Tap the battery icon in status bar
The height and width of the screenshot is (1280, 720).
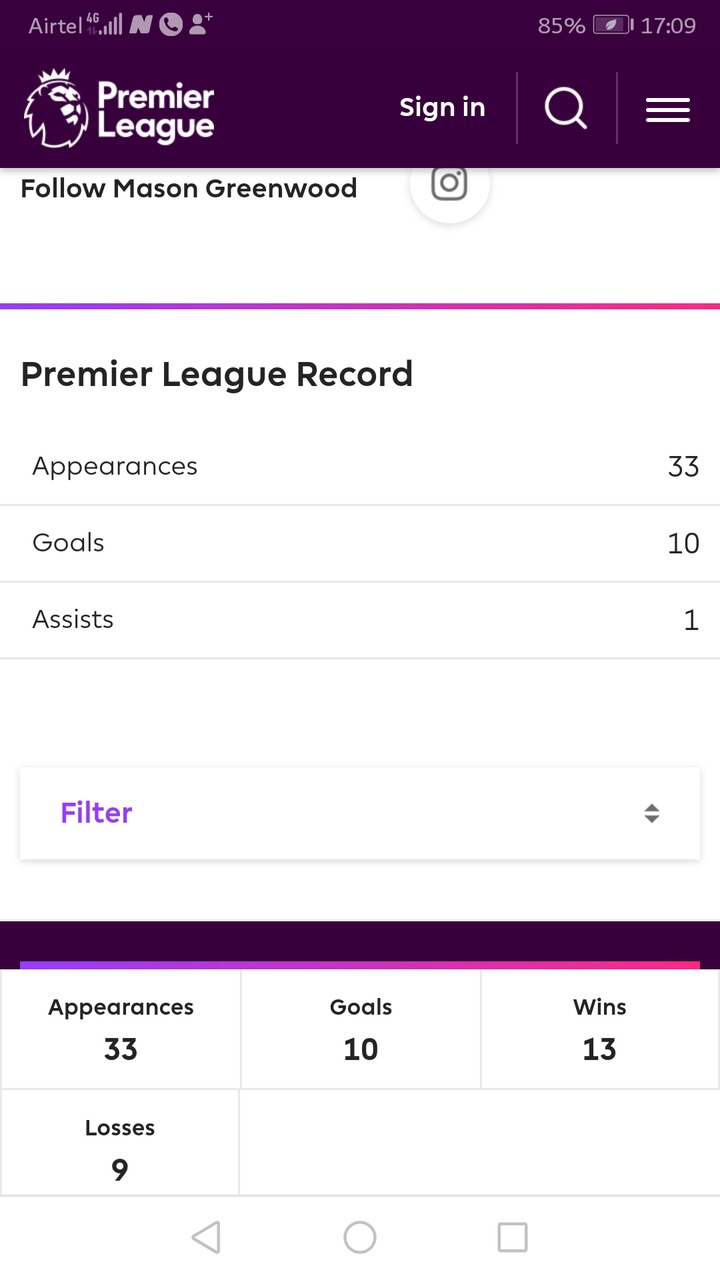pyautogui.click(x=611, y=25)
